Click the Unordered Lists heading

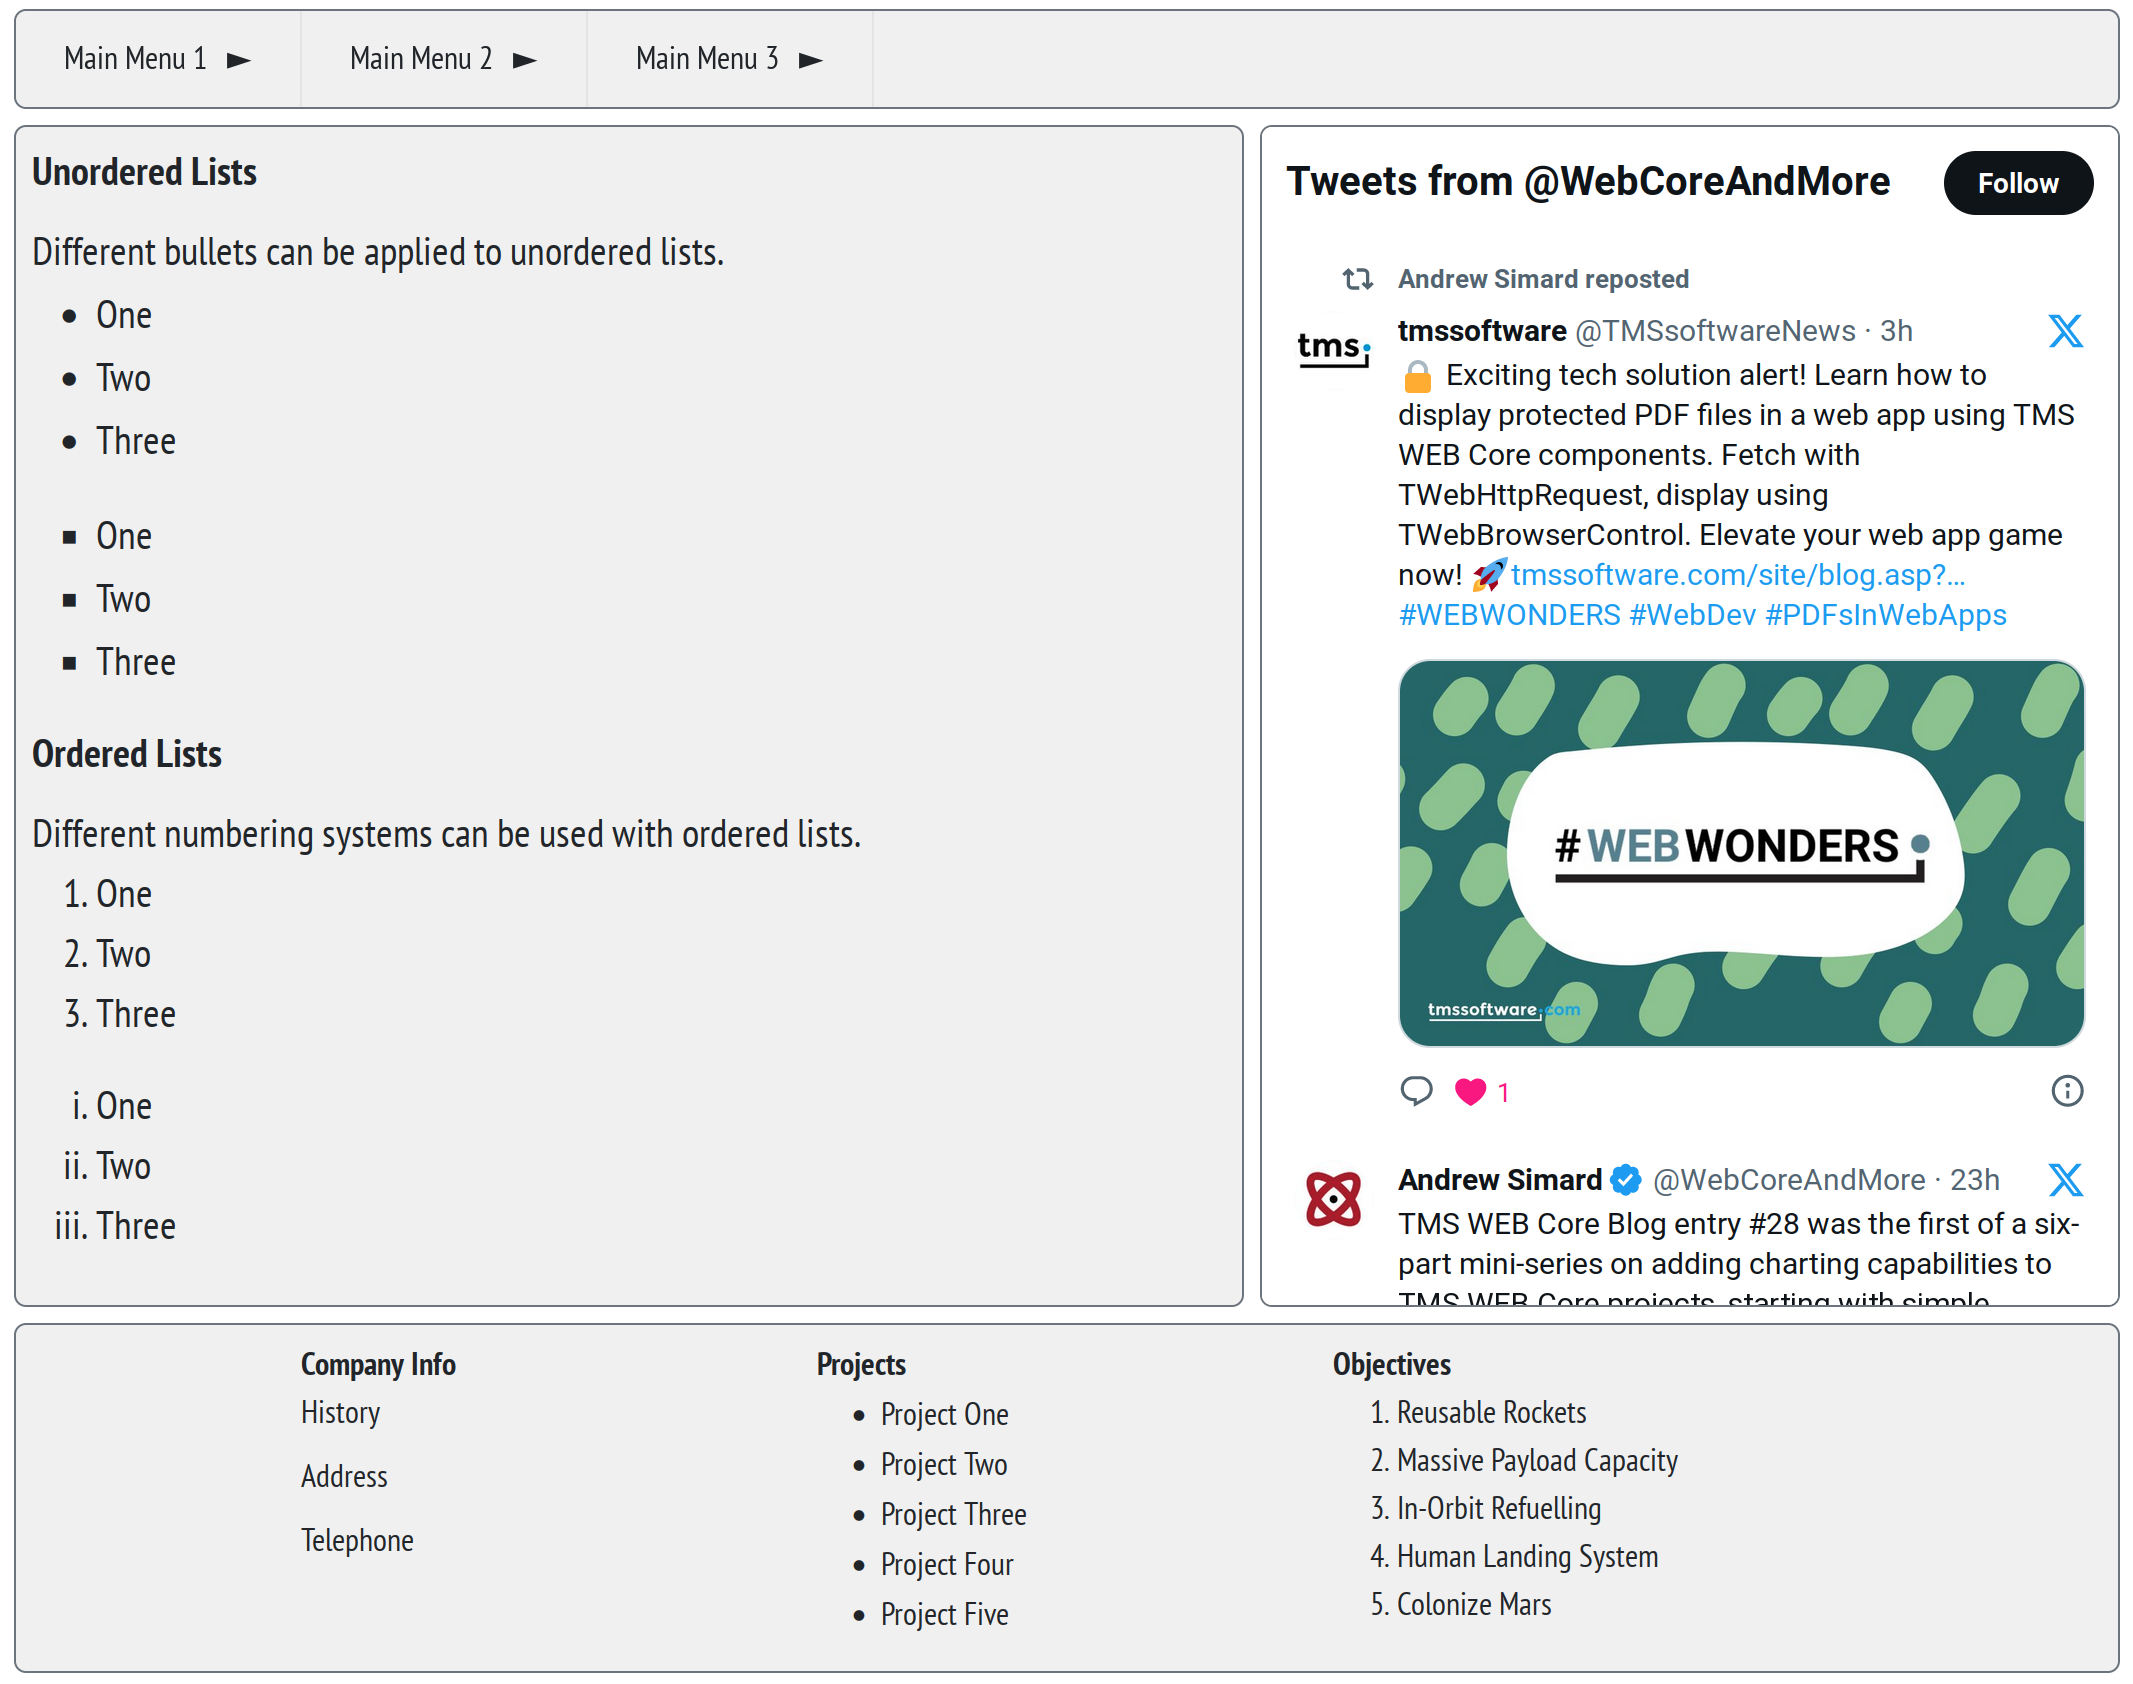click(x=144, y=173)
